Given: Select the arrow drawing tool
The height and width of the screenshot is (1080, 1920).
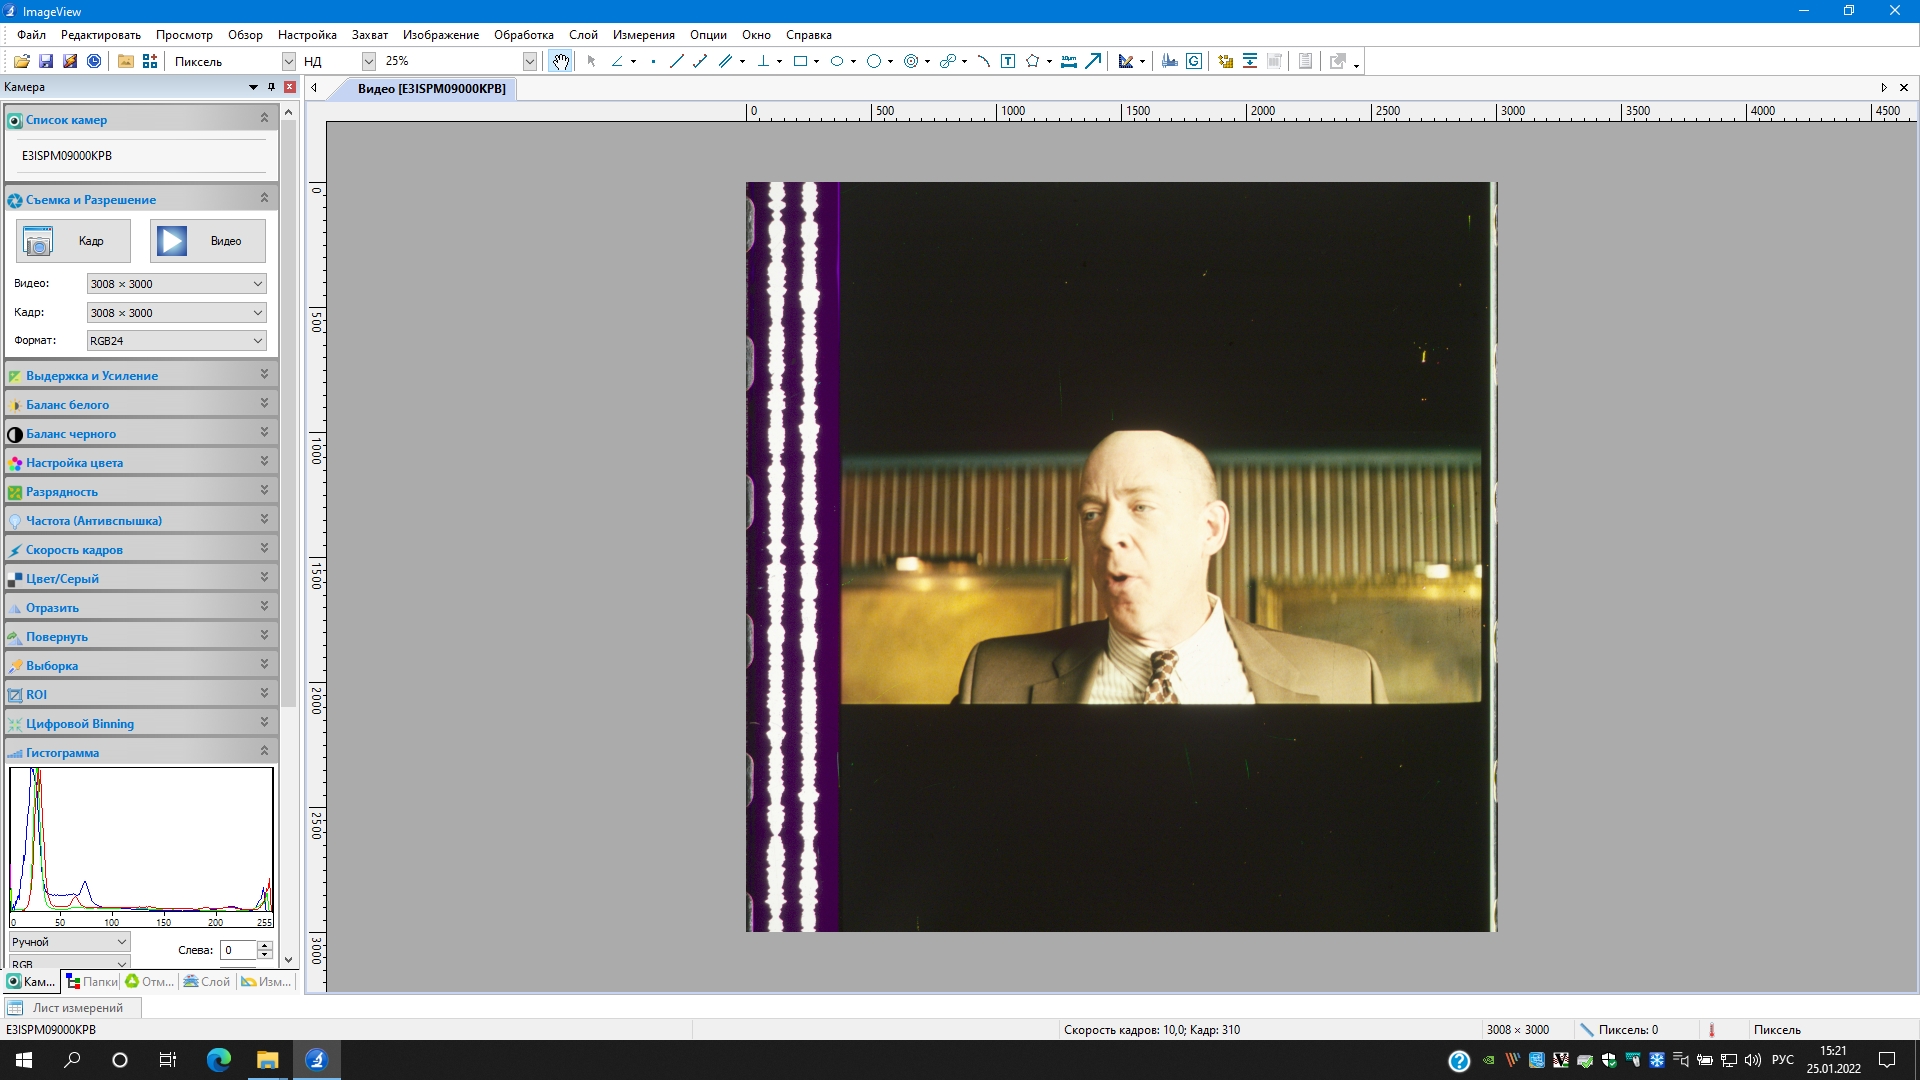Looking at the screenshot, I should tap(1094, 62).
